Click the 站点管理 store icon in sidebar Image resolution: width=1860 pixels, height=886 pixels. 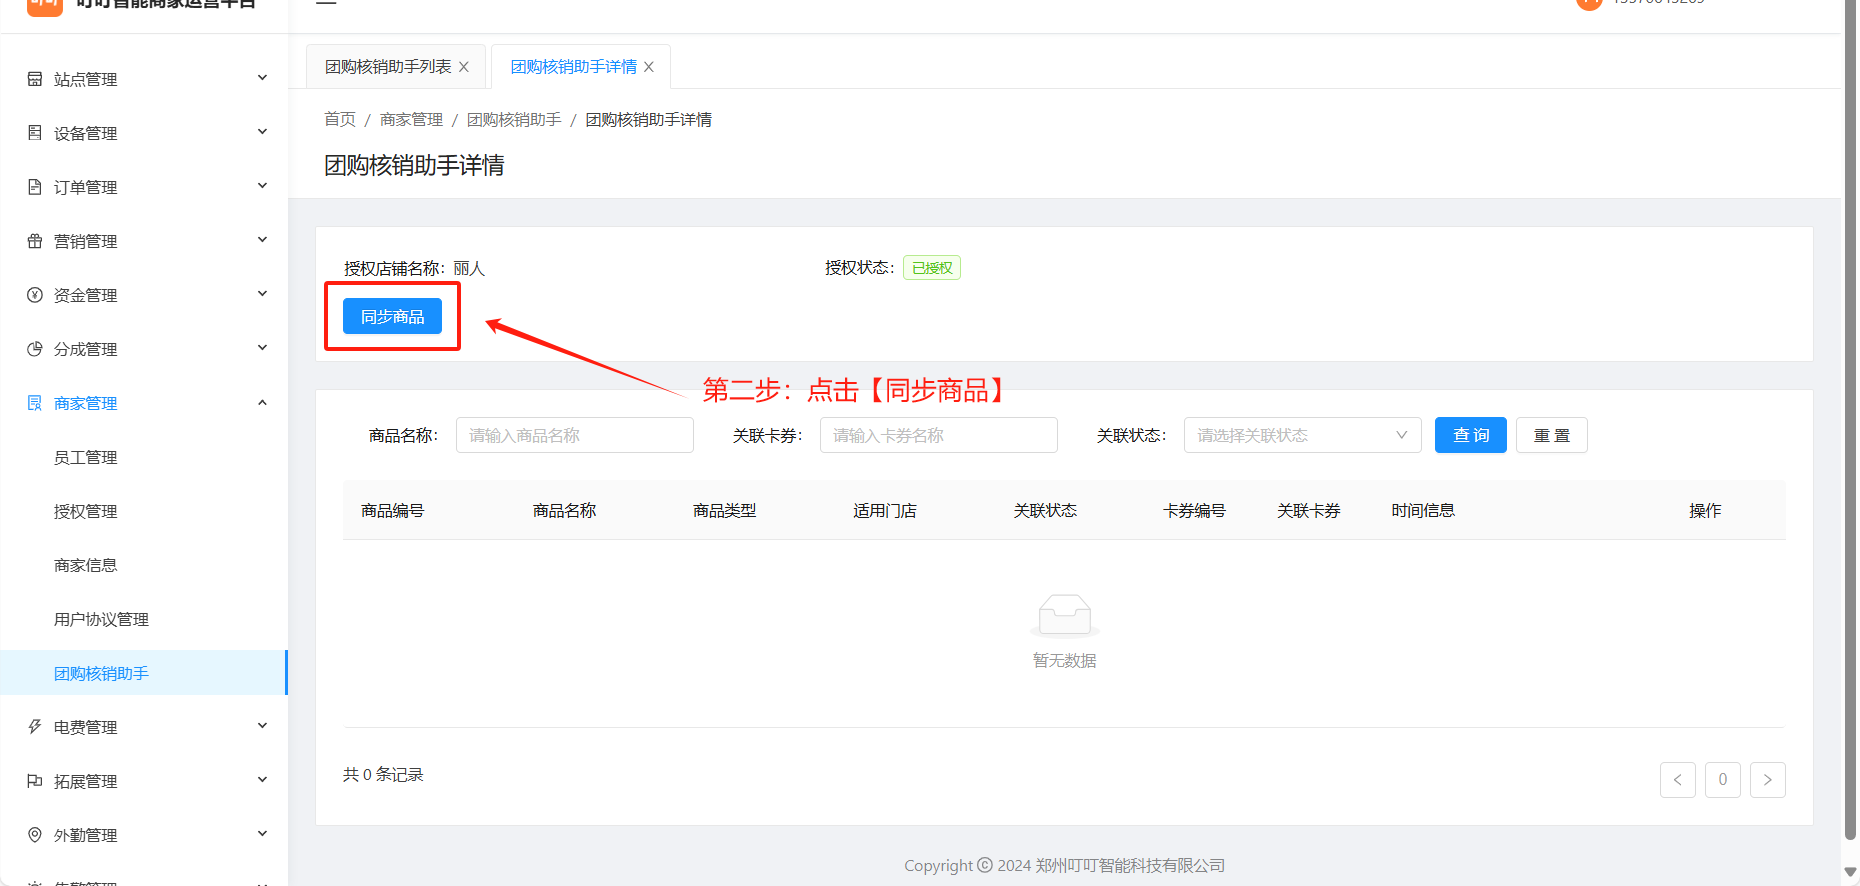35,79
